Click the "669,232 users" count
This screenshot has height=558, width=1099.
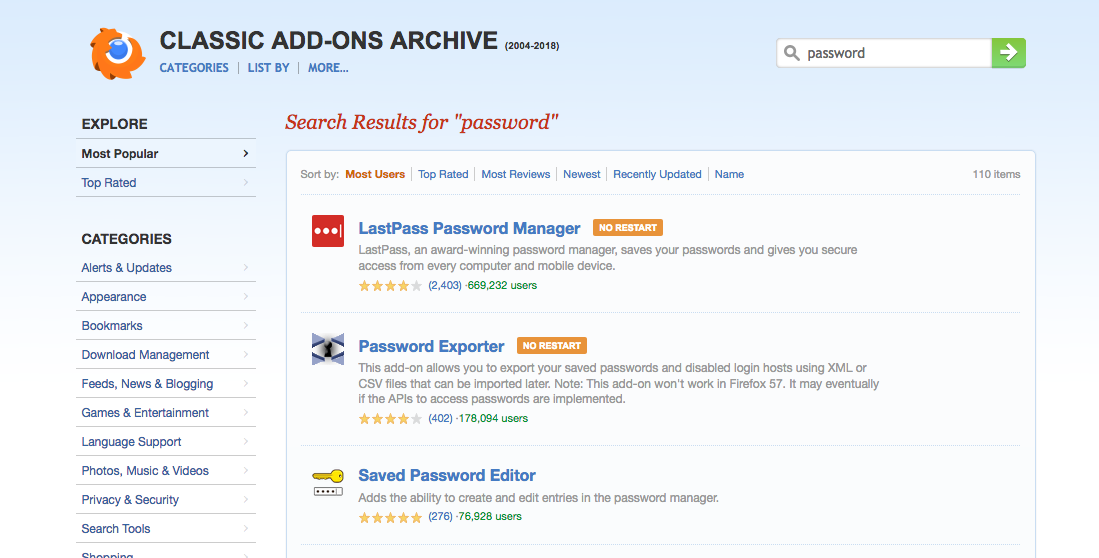point(502,285)
